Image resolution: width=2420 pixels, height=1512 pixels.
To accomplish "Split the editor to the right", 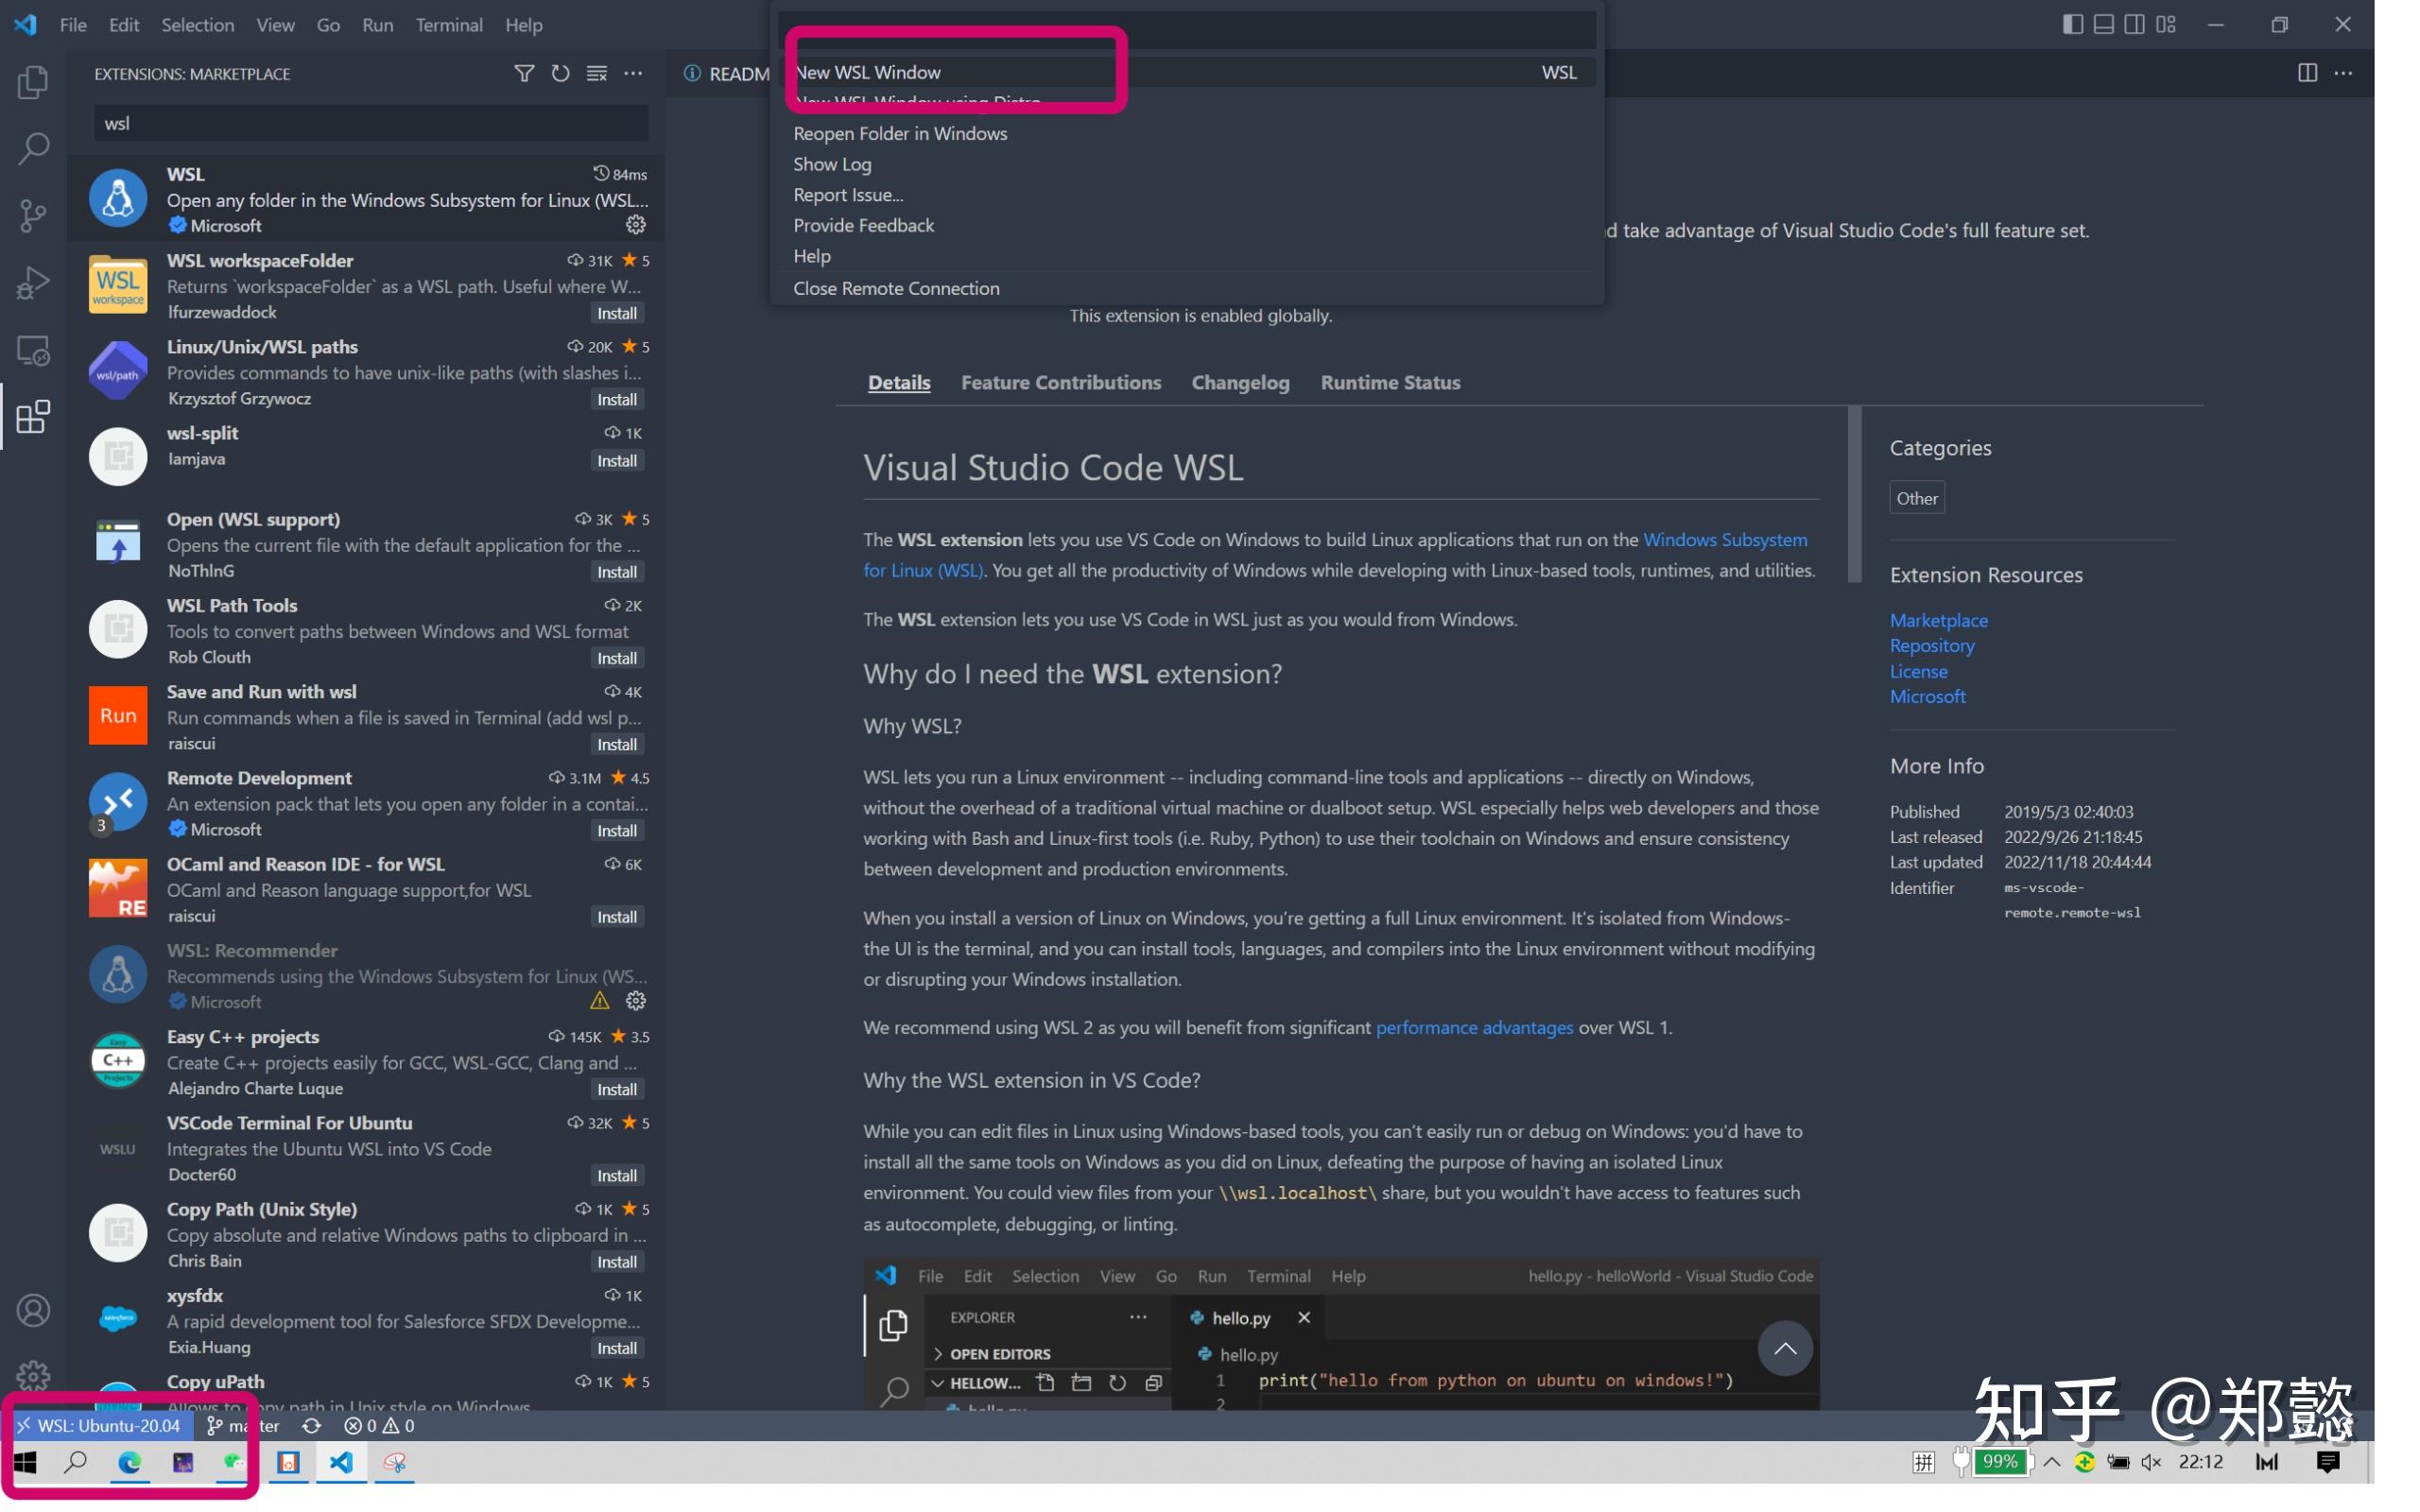I will coord(2307,73).
